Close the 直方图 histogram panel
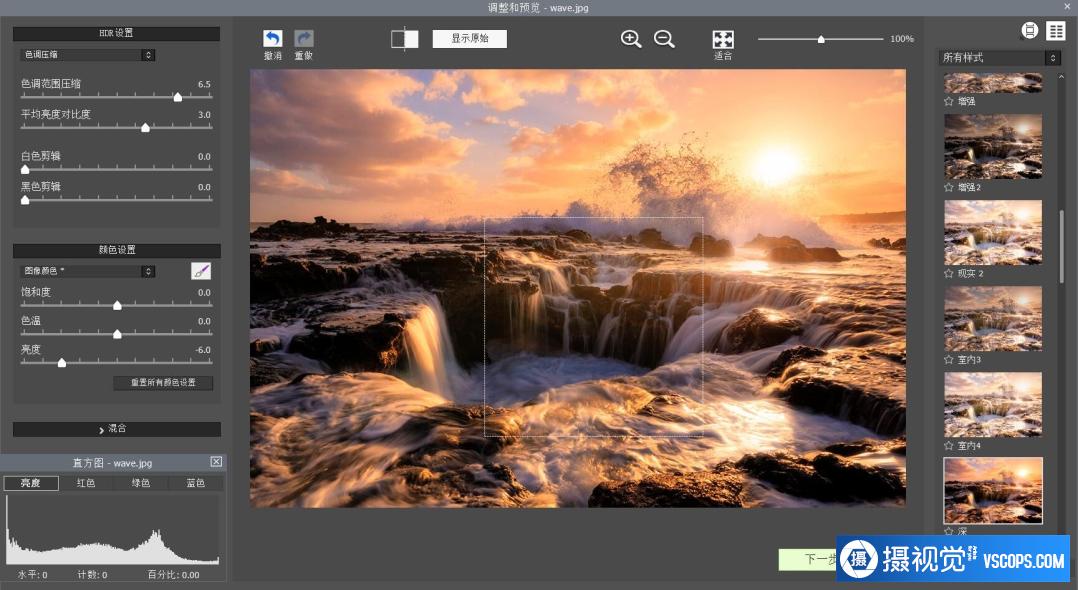Screen dimensions: 1078x590 click(x=216, y=462)
